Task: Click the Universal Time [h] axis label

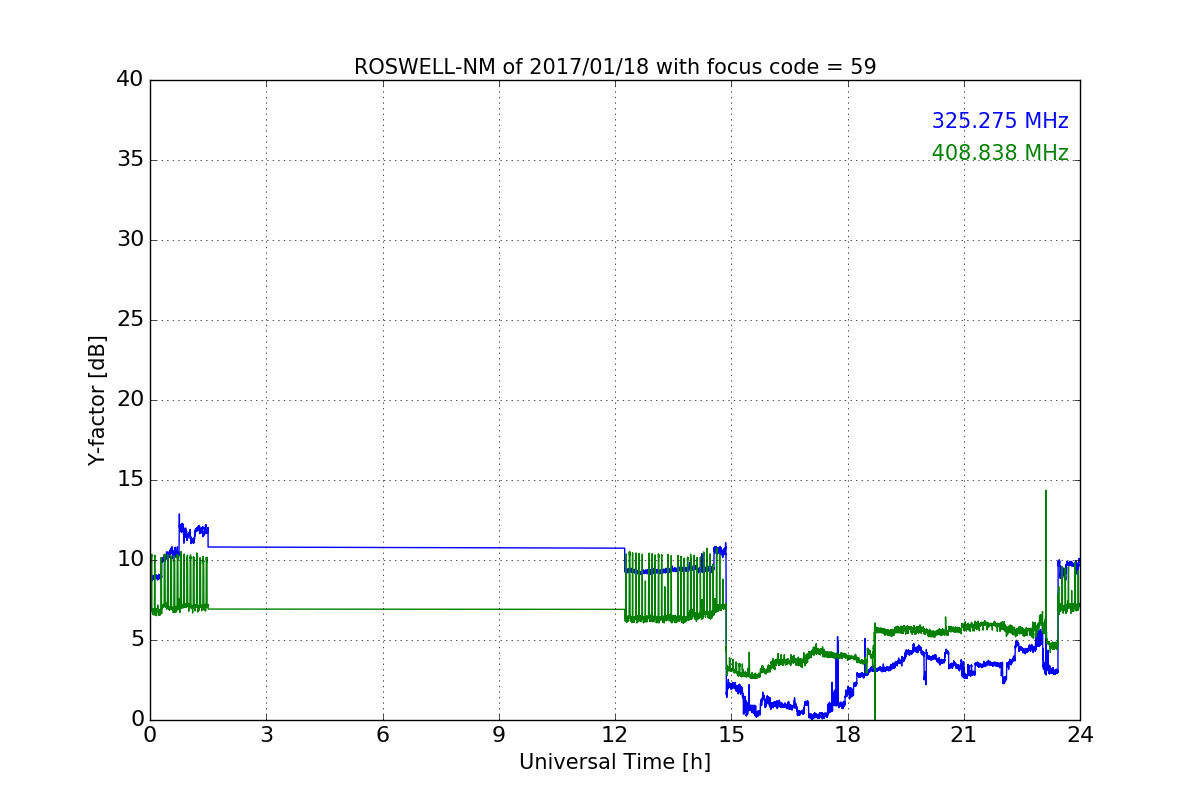Action: (615, 762)
